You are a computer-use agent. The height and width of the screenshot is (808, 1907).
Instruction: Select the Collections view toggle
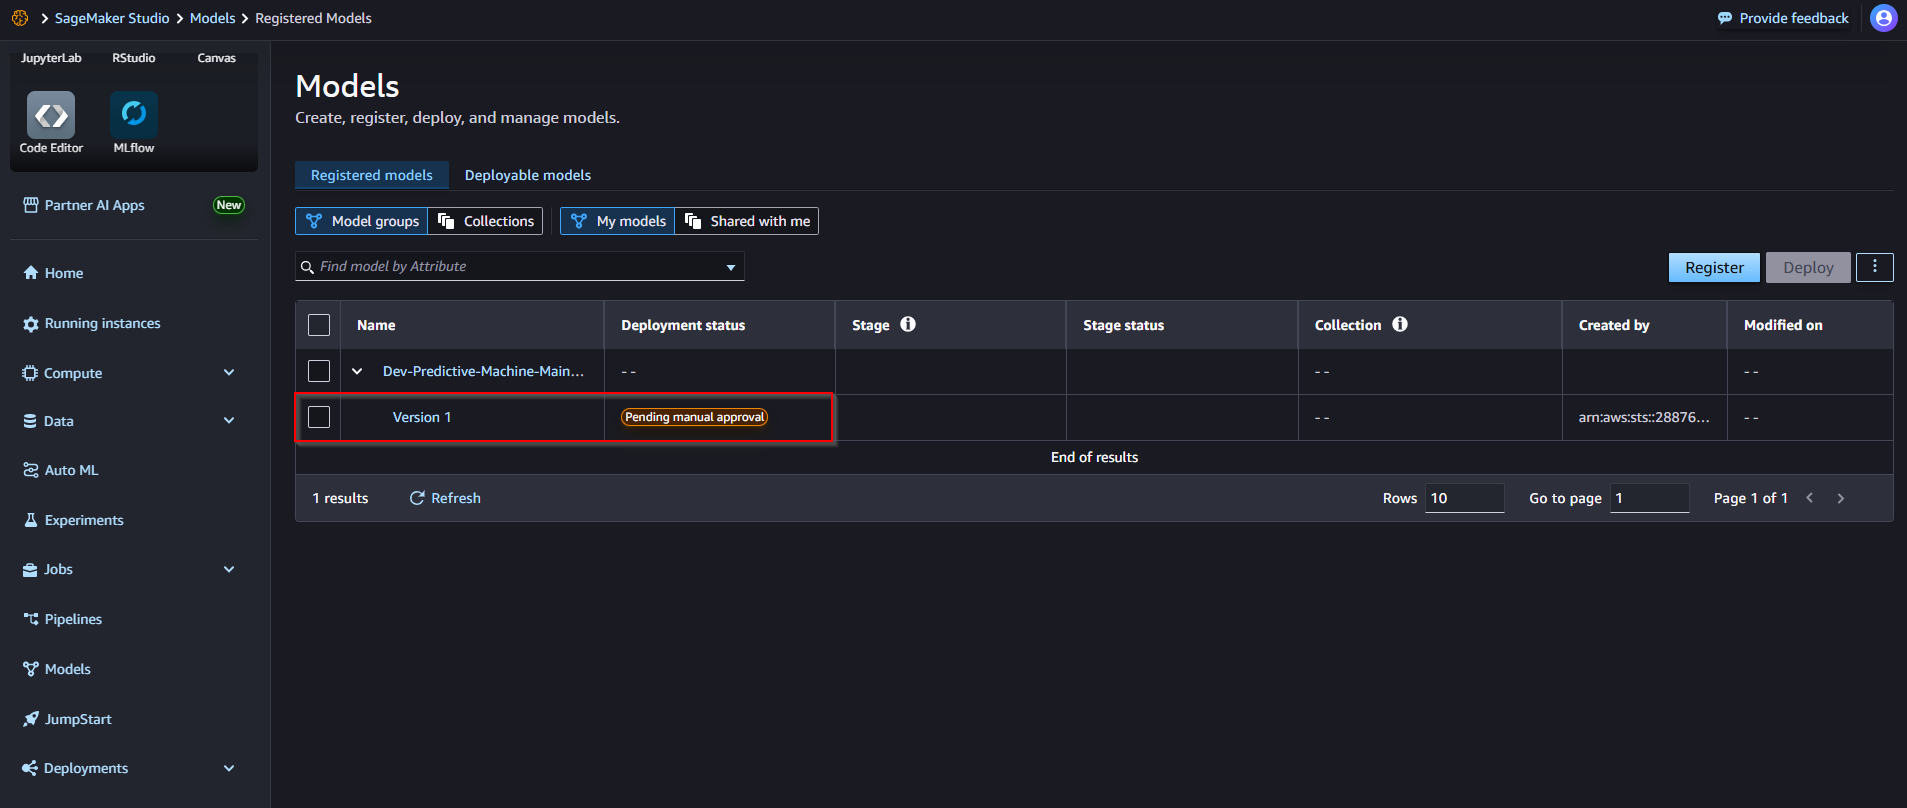[485, 221]
